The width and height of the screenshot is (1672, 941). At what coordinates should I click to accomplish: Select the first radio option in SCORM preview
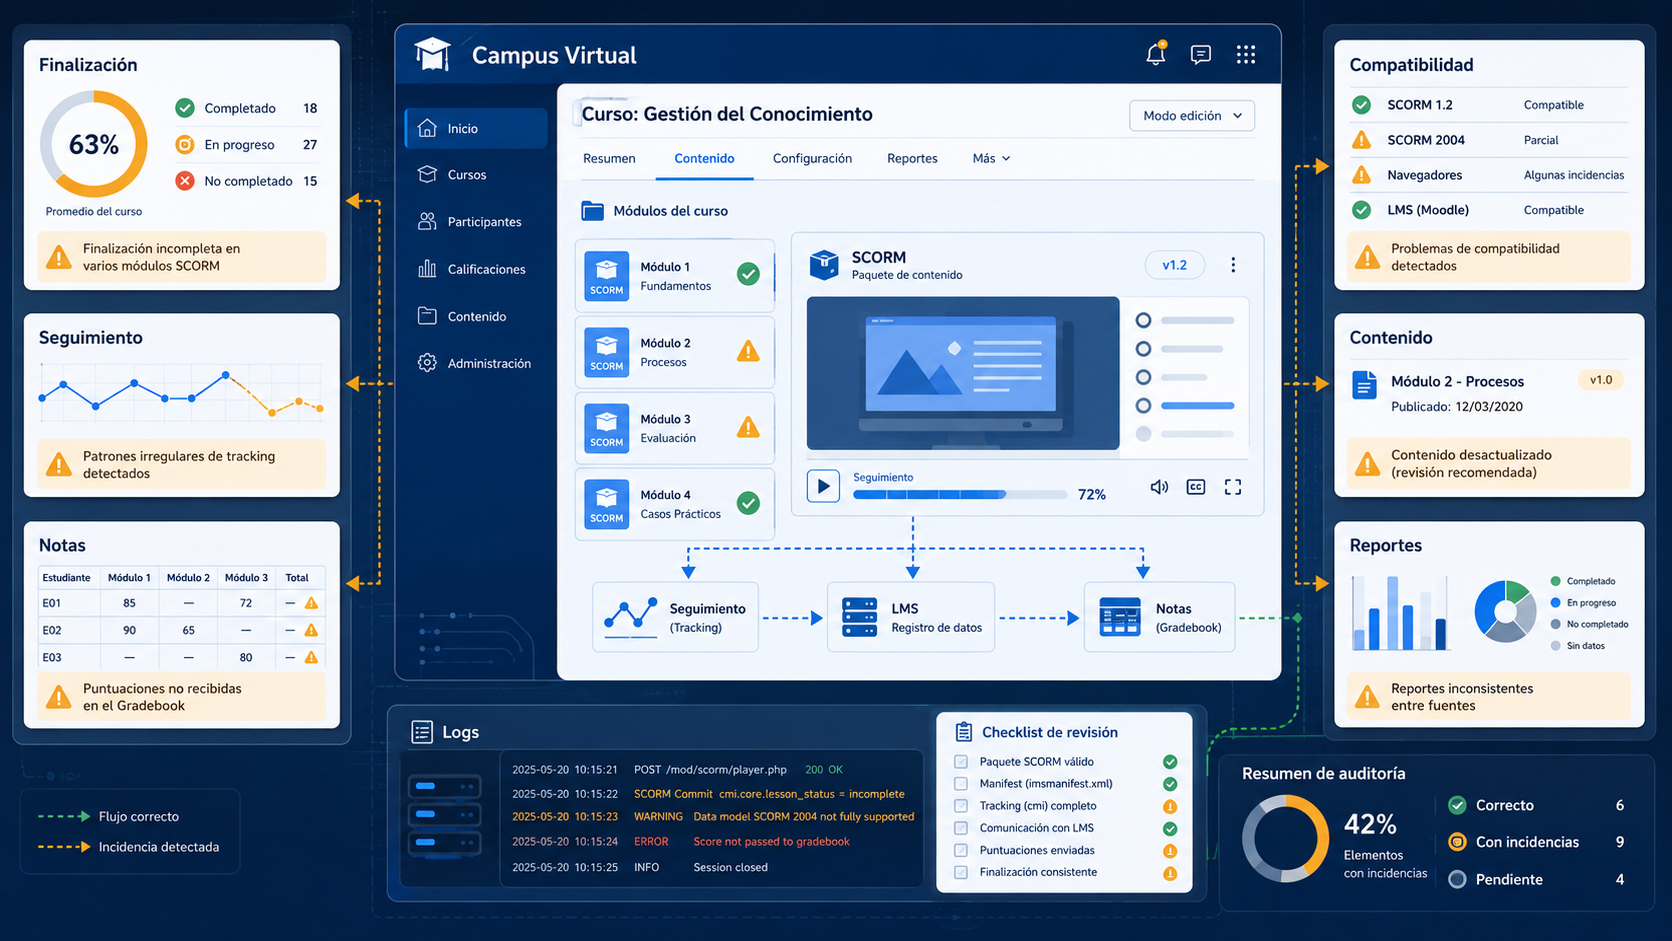(1143, 320)
